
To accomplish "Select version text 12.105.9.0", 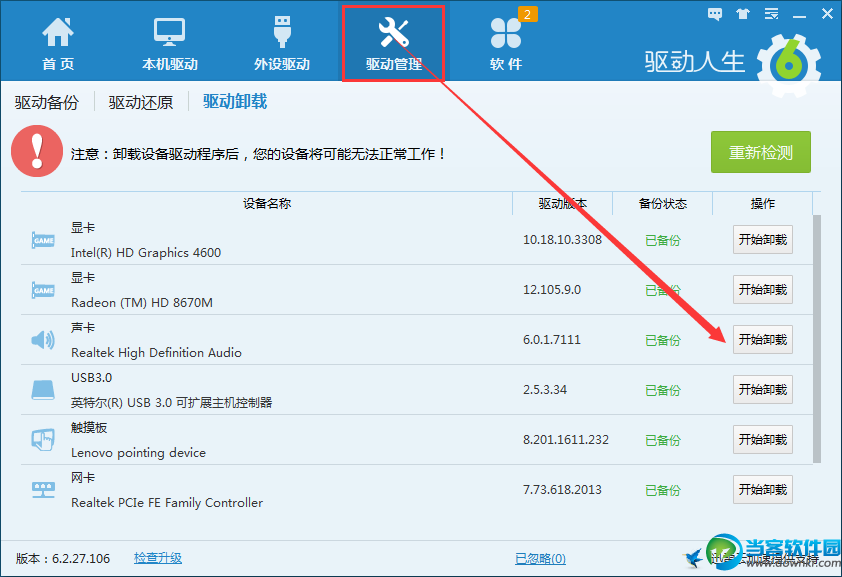I will [x=552, y=290].
